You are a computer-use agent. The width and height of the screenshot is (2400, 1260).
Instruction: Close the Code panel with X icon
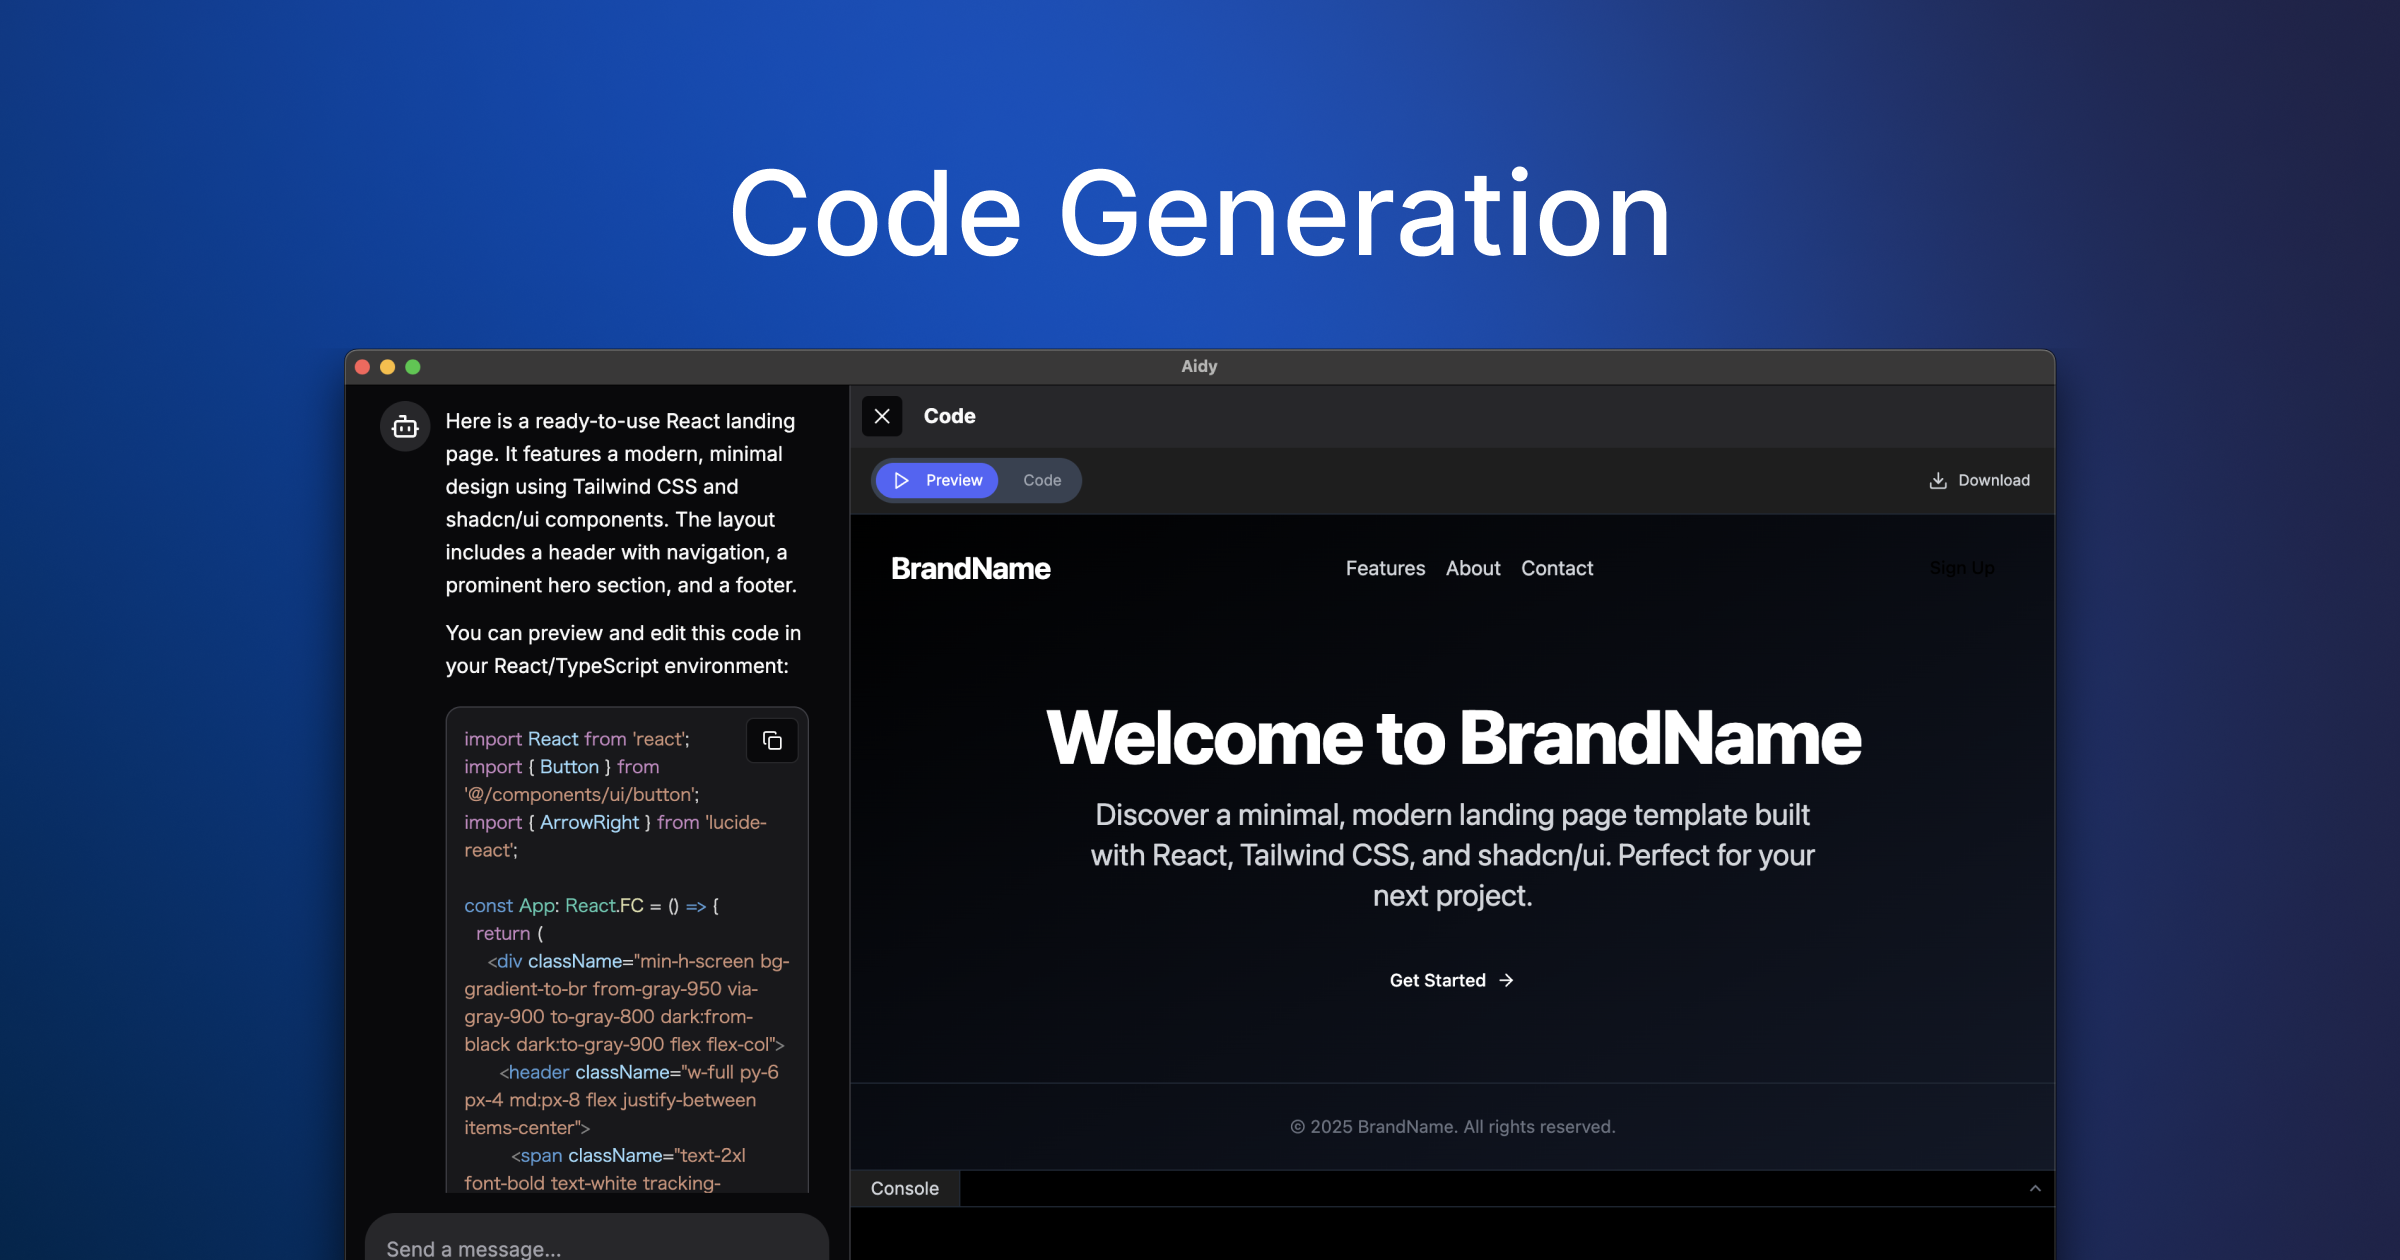pos(882,416)
